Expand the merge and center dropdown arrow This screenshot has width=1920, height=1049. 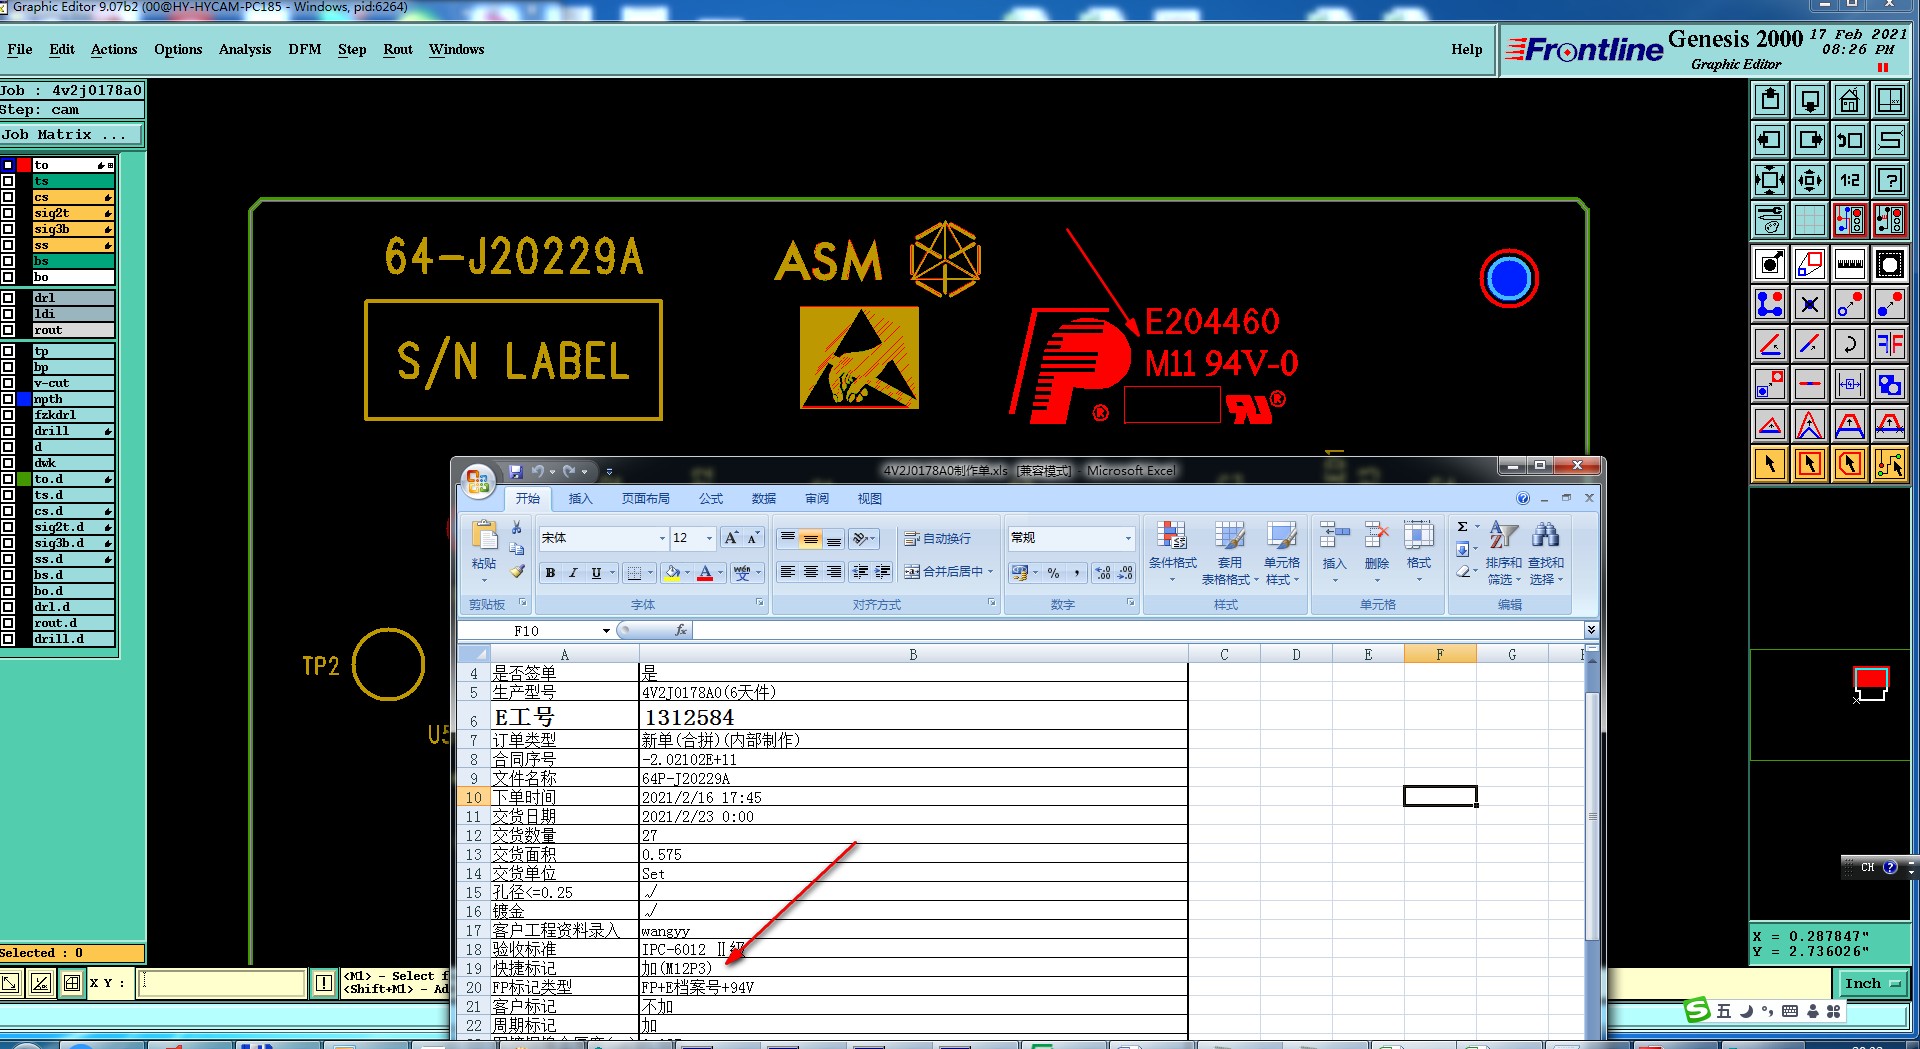click(990, 572)
